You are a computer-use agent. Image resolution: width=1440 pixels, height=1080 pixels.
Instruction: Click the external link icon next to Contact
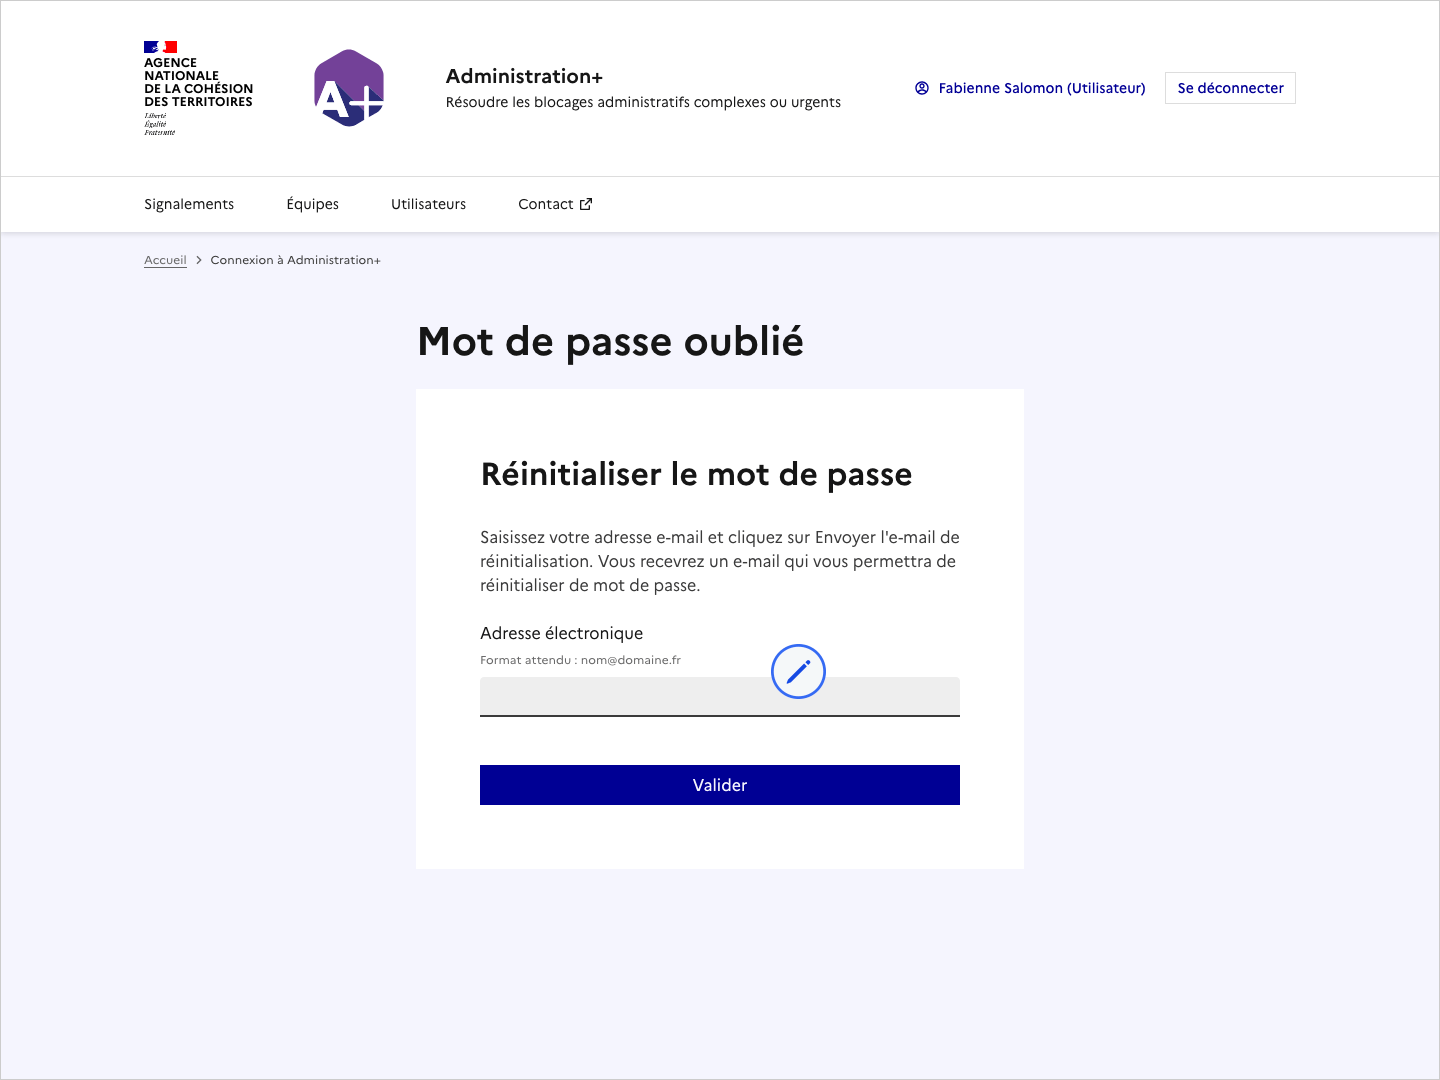coord(585,203)
